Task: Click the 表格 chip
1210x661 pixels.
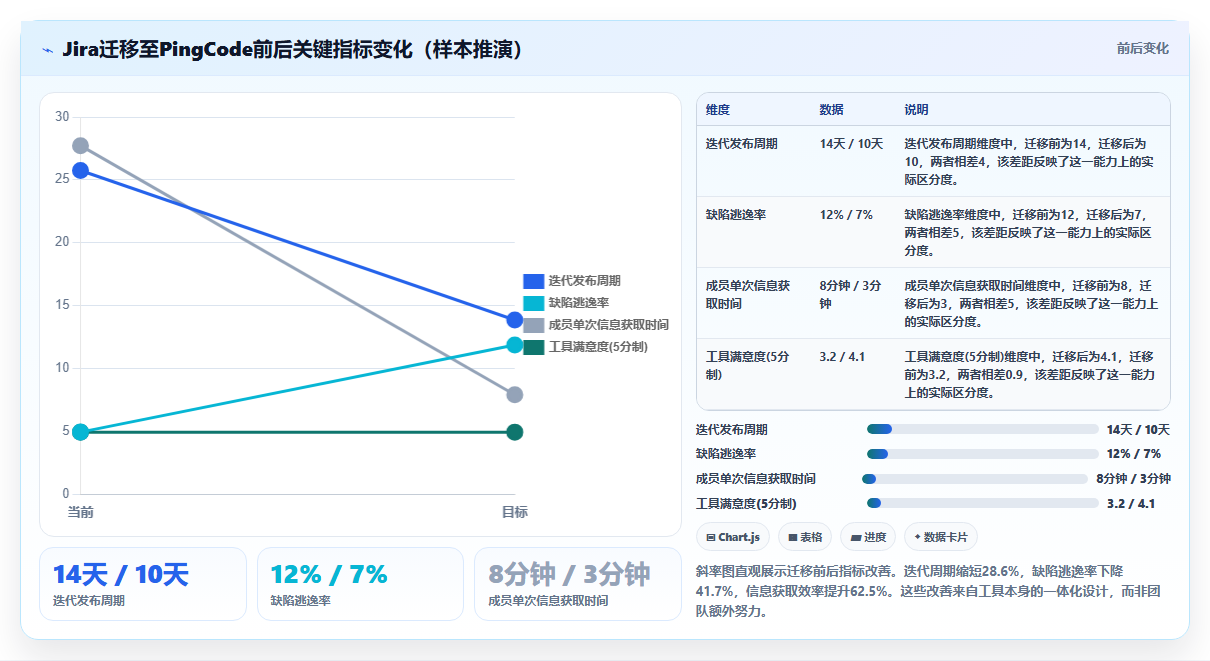Action: click(805, 537)
